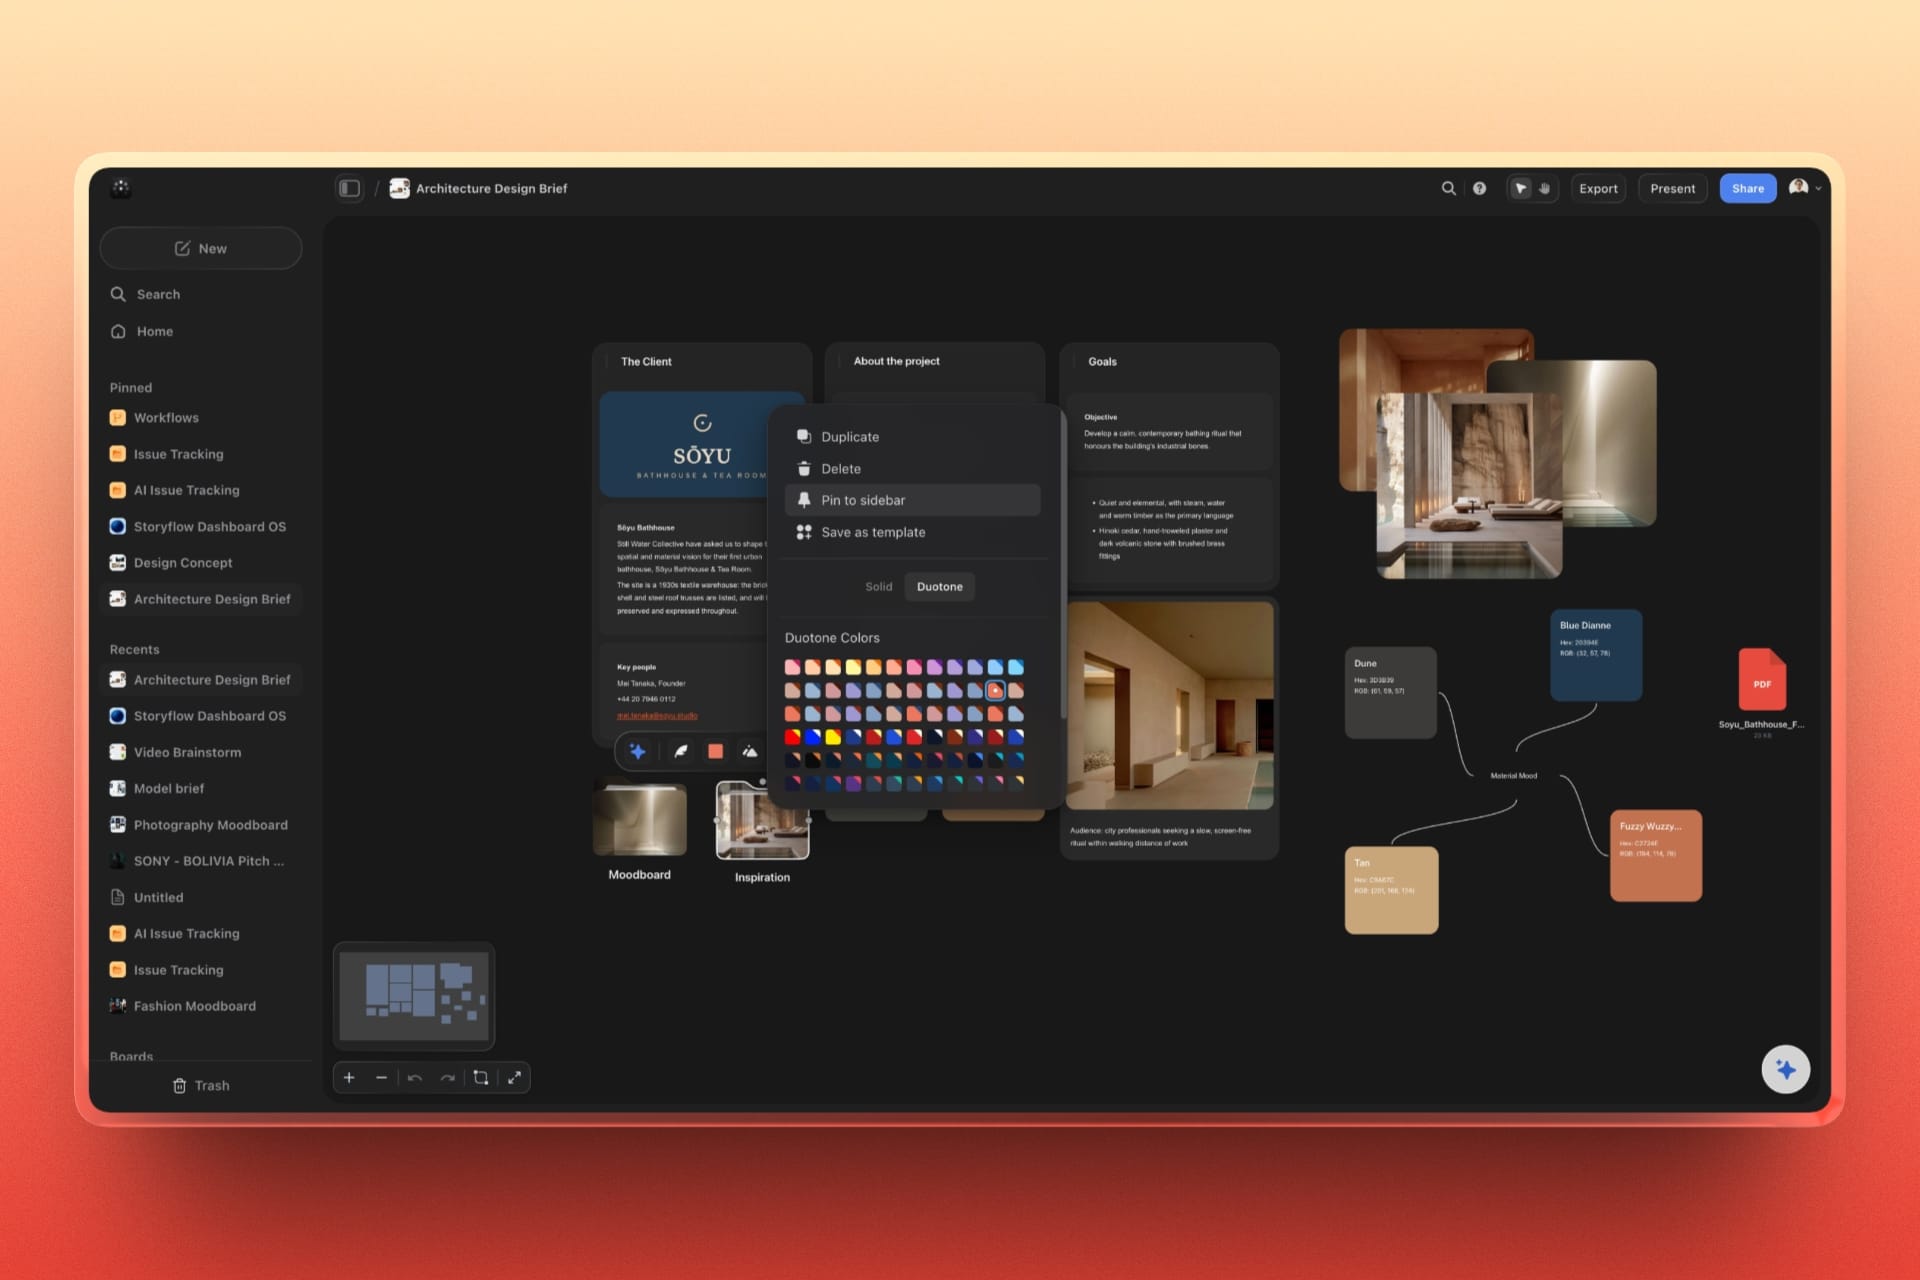
Task: Open the AI sparkle assistant button
Action: coord(1785,1070)
